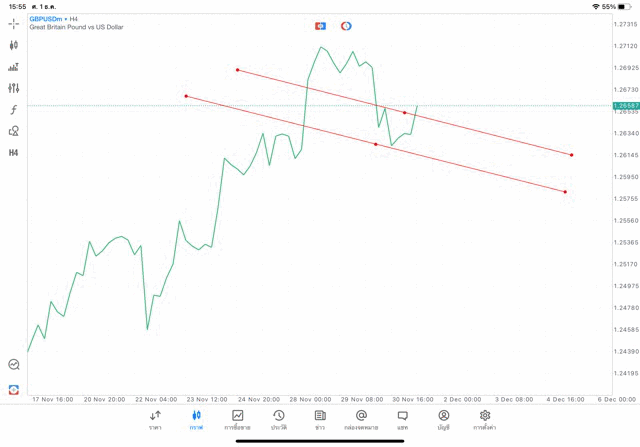Open the การตั้งค่า (Settings) tab

[x=485, y=420]
